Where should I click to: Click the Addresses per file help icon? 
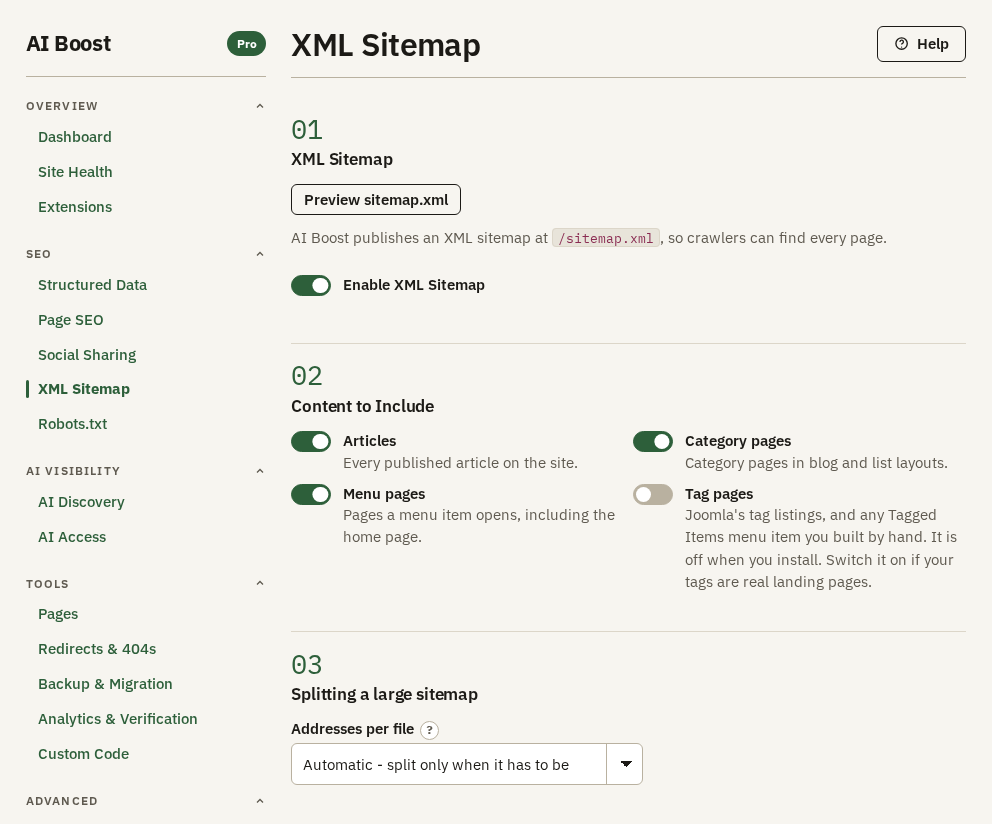coord(430,730)
